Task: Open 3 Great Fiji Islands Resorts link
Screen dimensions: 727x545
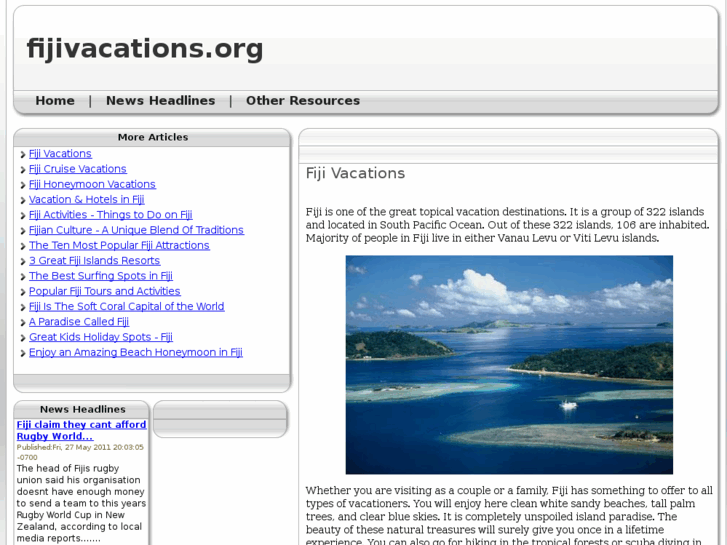Action: tap(95, 261)
